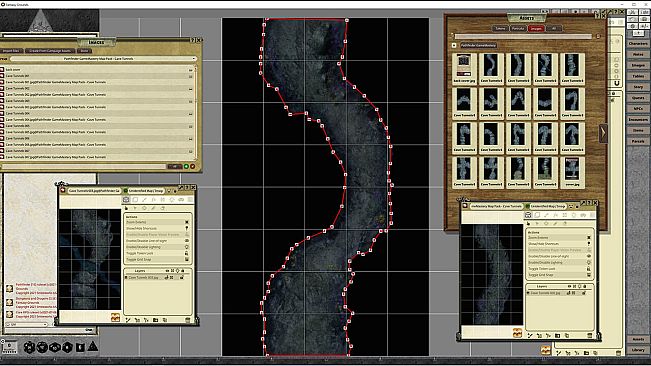The image size is (651, 366).
Task: Select the Cave Tunnels 003.jpg layer name
Action: click(x=144, y=277)
